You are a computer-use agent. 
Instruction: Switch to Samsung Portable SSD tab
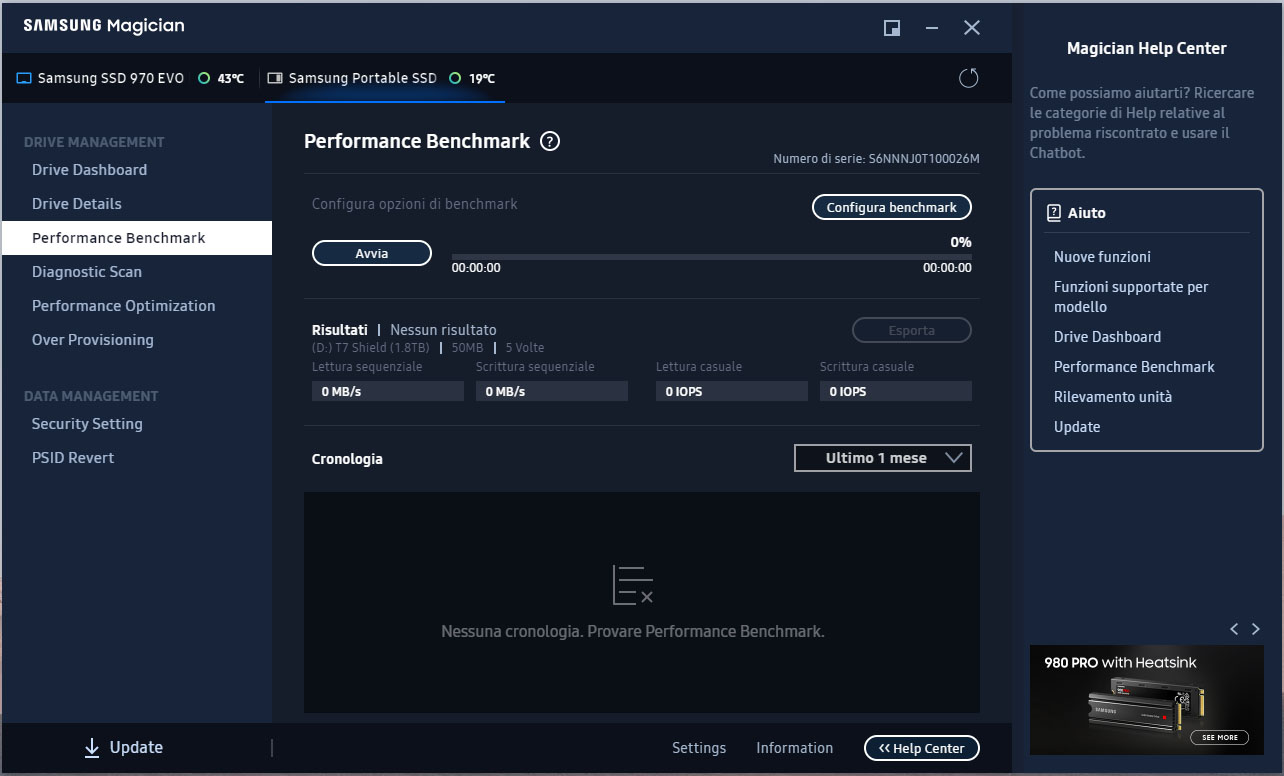pos(385,78)
